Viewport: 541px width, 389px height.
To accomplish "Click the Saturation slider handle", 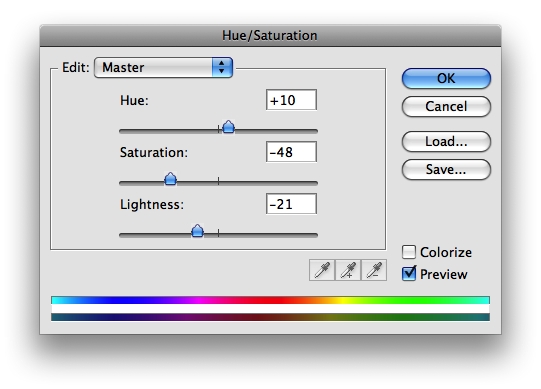I will [x=170, y=179].
